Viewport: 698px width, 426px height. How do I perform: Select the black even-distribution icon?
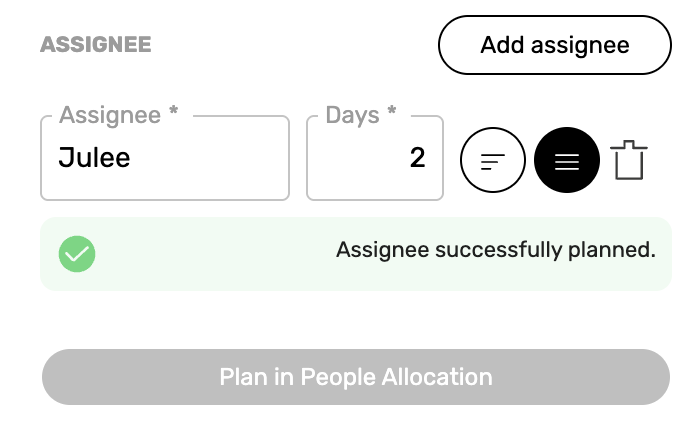pos(567,160)
